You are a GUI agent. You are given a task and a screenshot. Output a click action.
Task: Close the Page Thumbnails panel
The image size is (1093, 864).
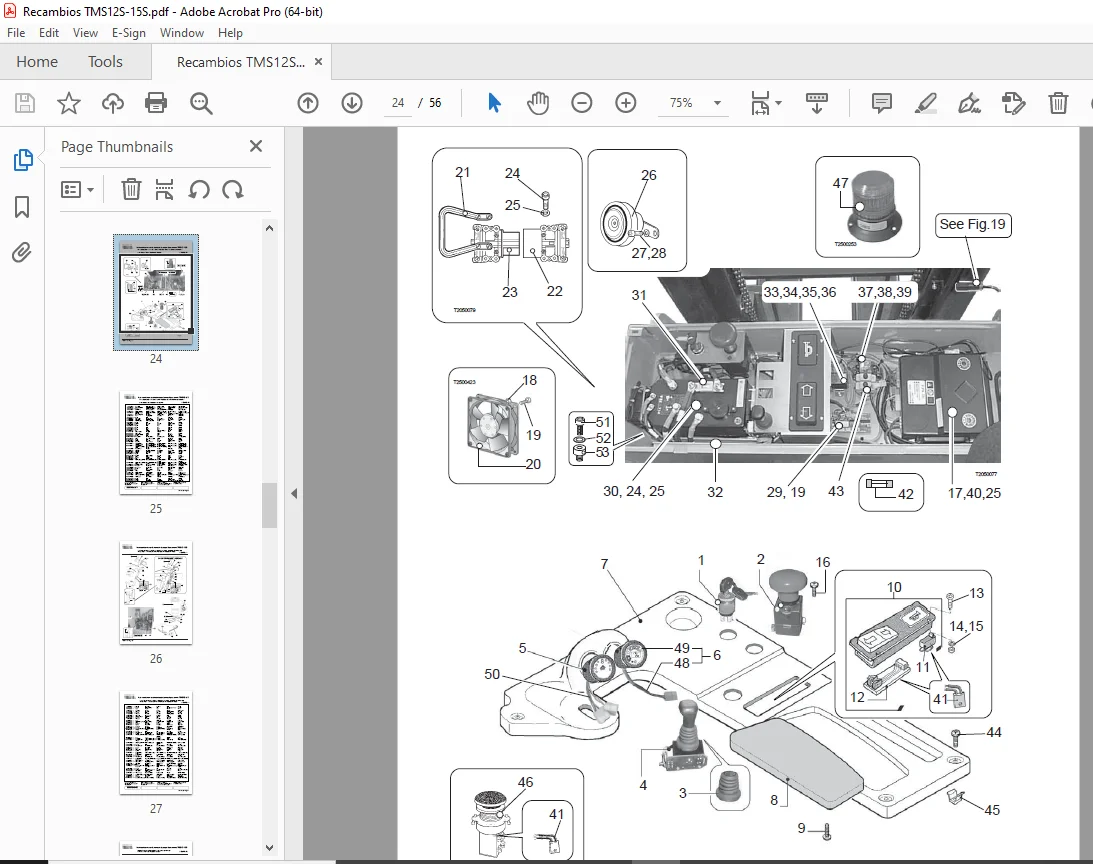point(256,146)
